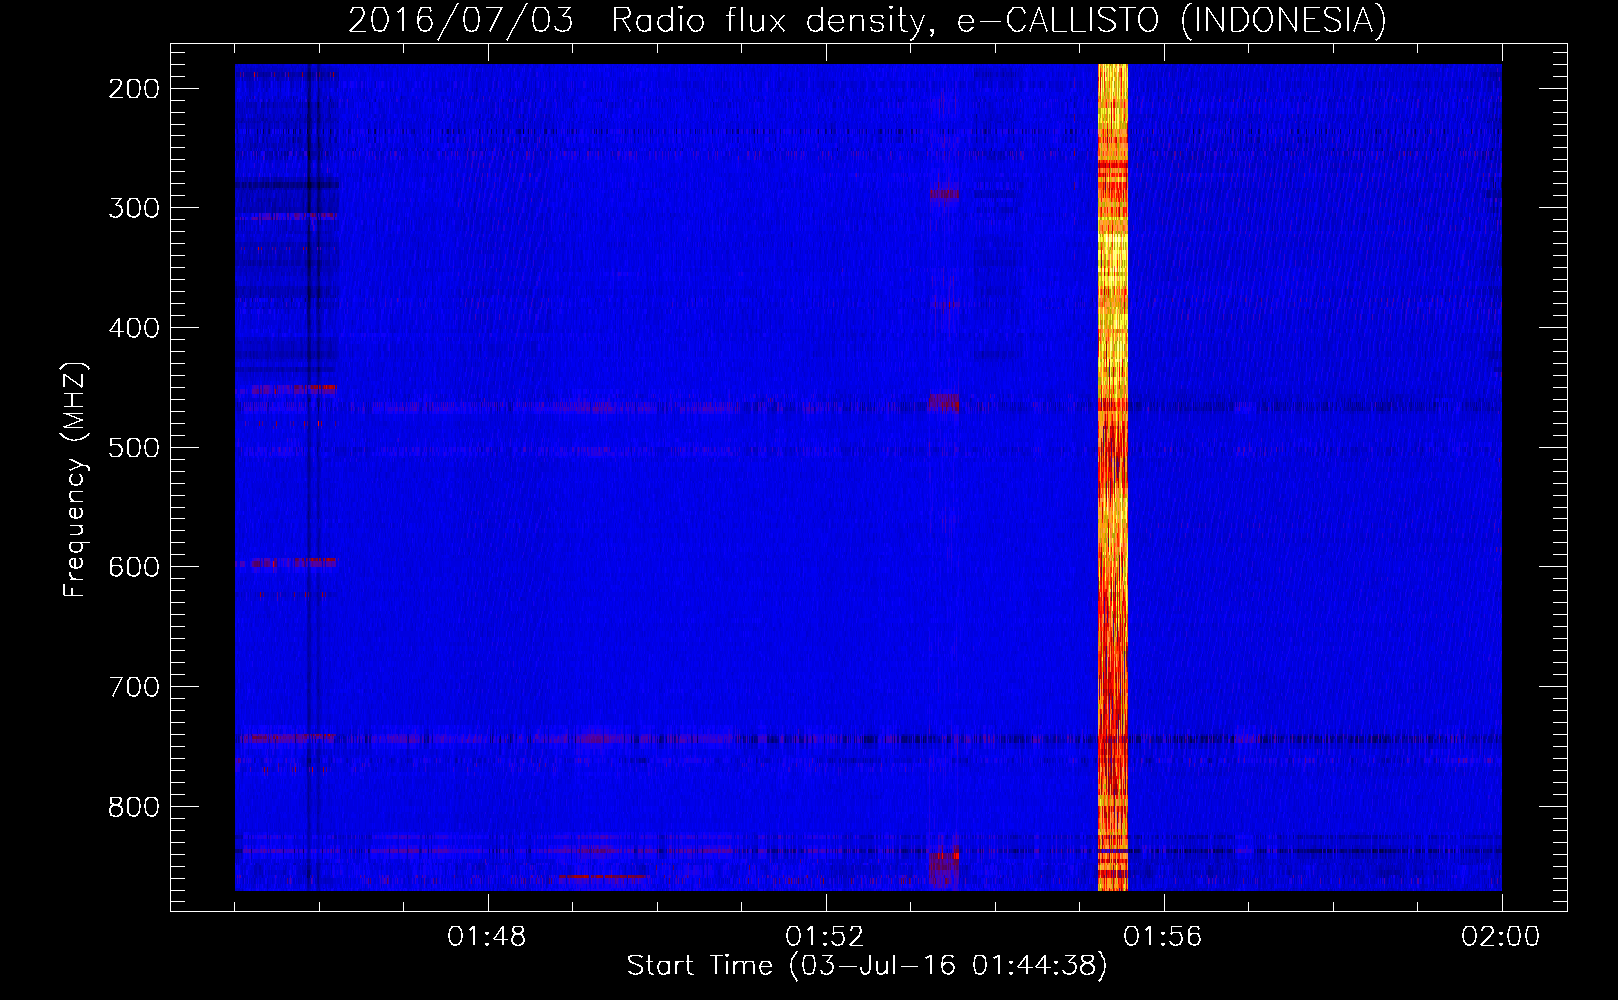The width and height of the screenshot is (1618, 1000).
Task: Select the 800 frequency tick label
Action: click(134, 806)
